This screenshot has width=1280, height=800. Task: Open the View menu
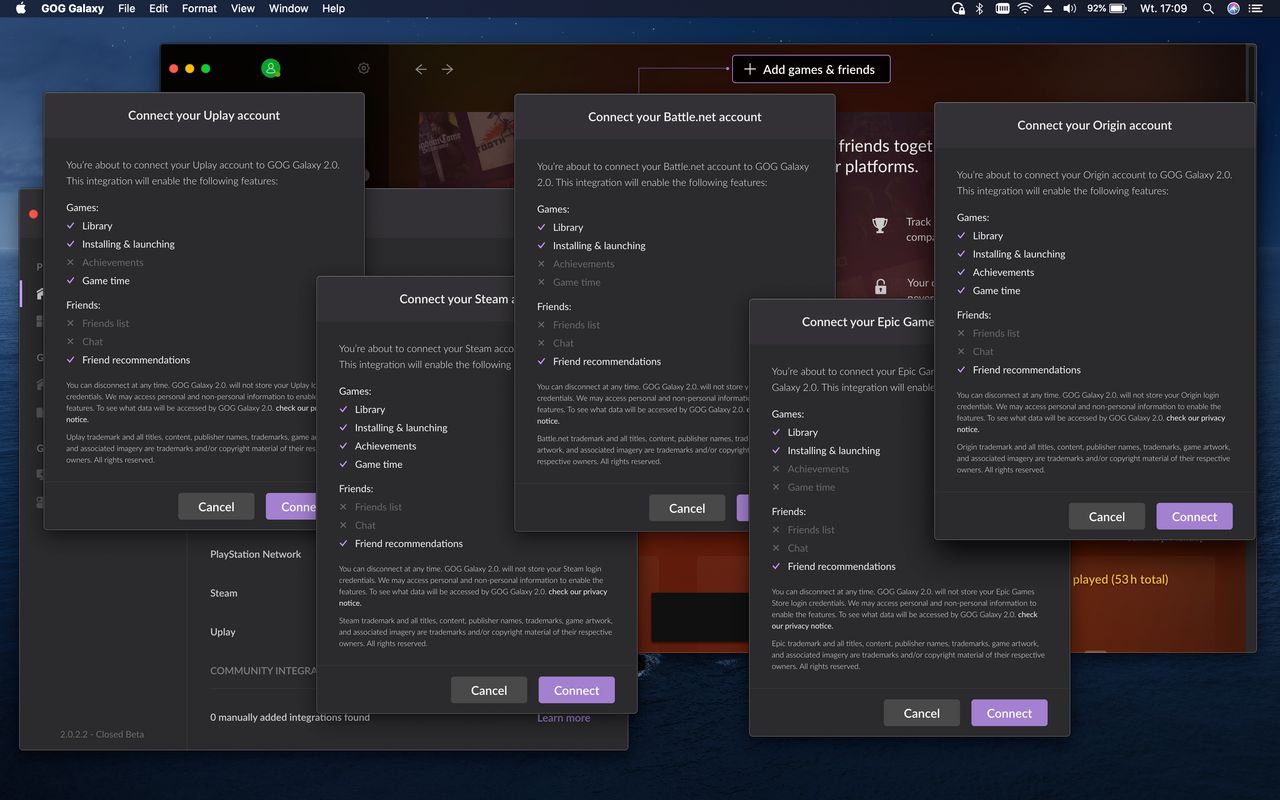(x=243, y=8)
